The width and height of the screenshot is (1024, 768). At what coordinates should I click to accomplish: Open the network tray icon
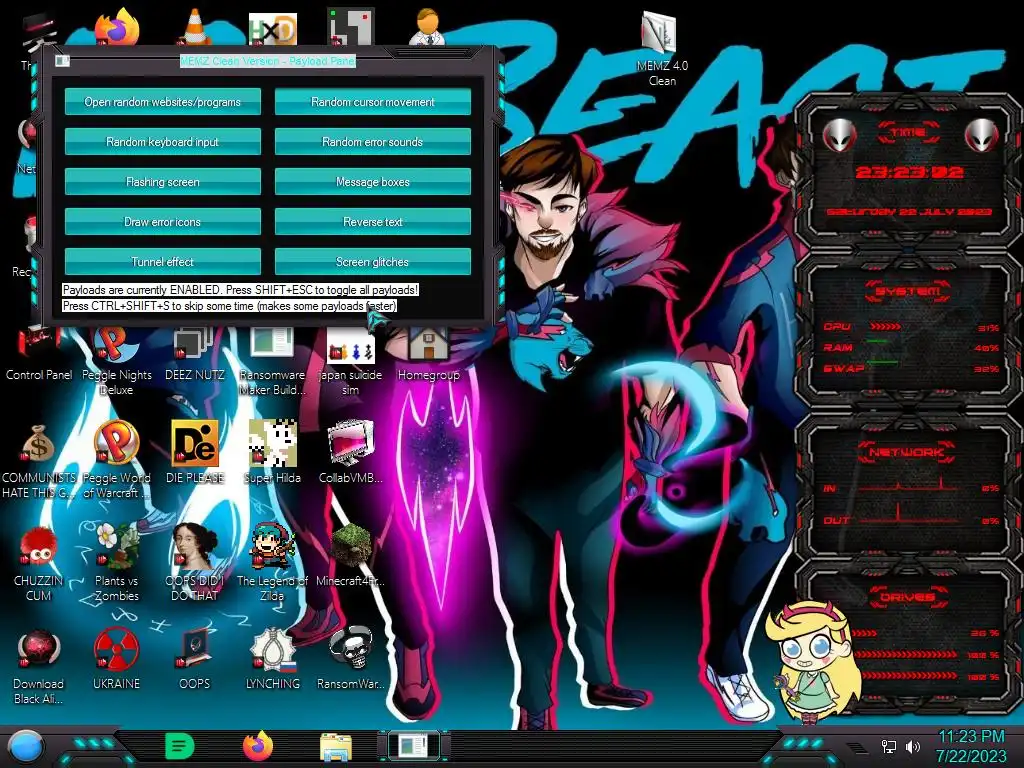889,746
